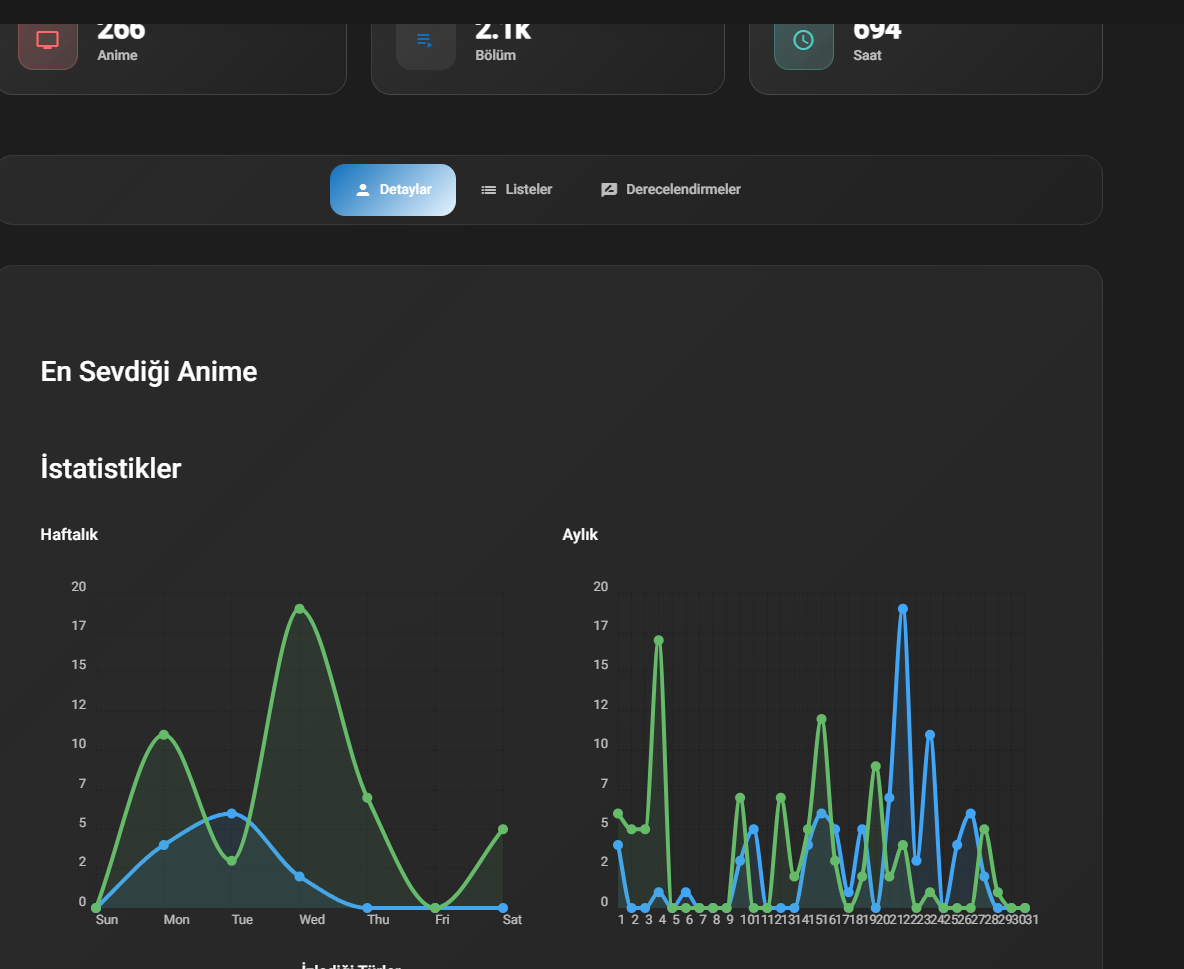The height and width of the screenshot is (969, 1184).
Task: Click green peak on day 4 in Aylık chart
Action: (659, 640)
